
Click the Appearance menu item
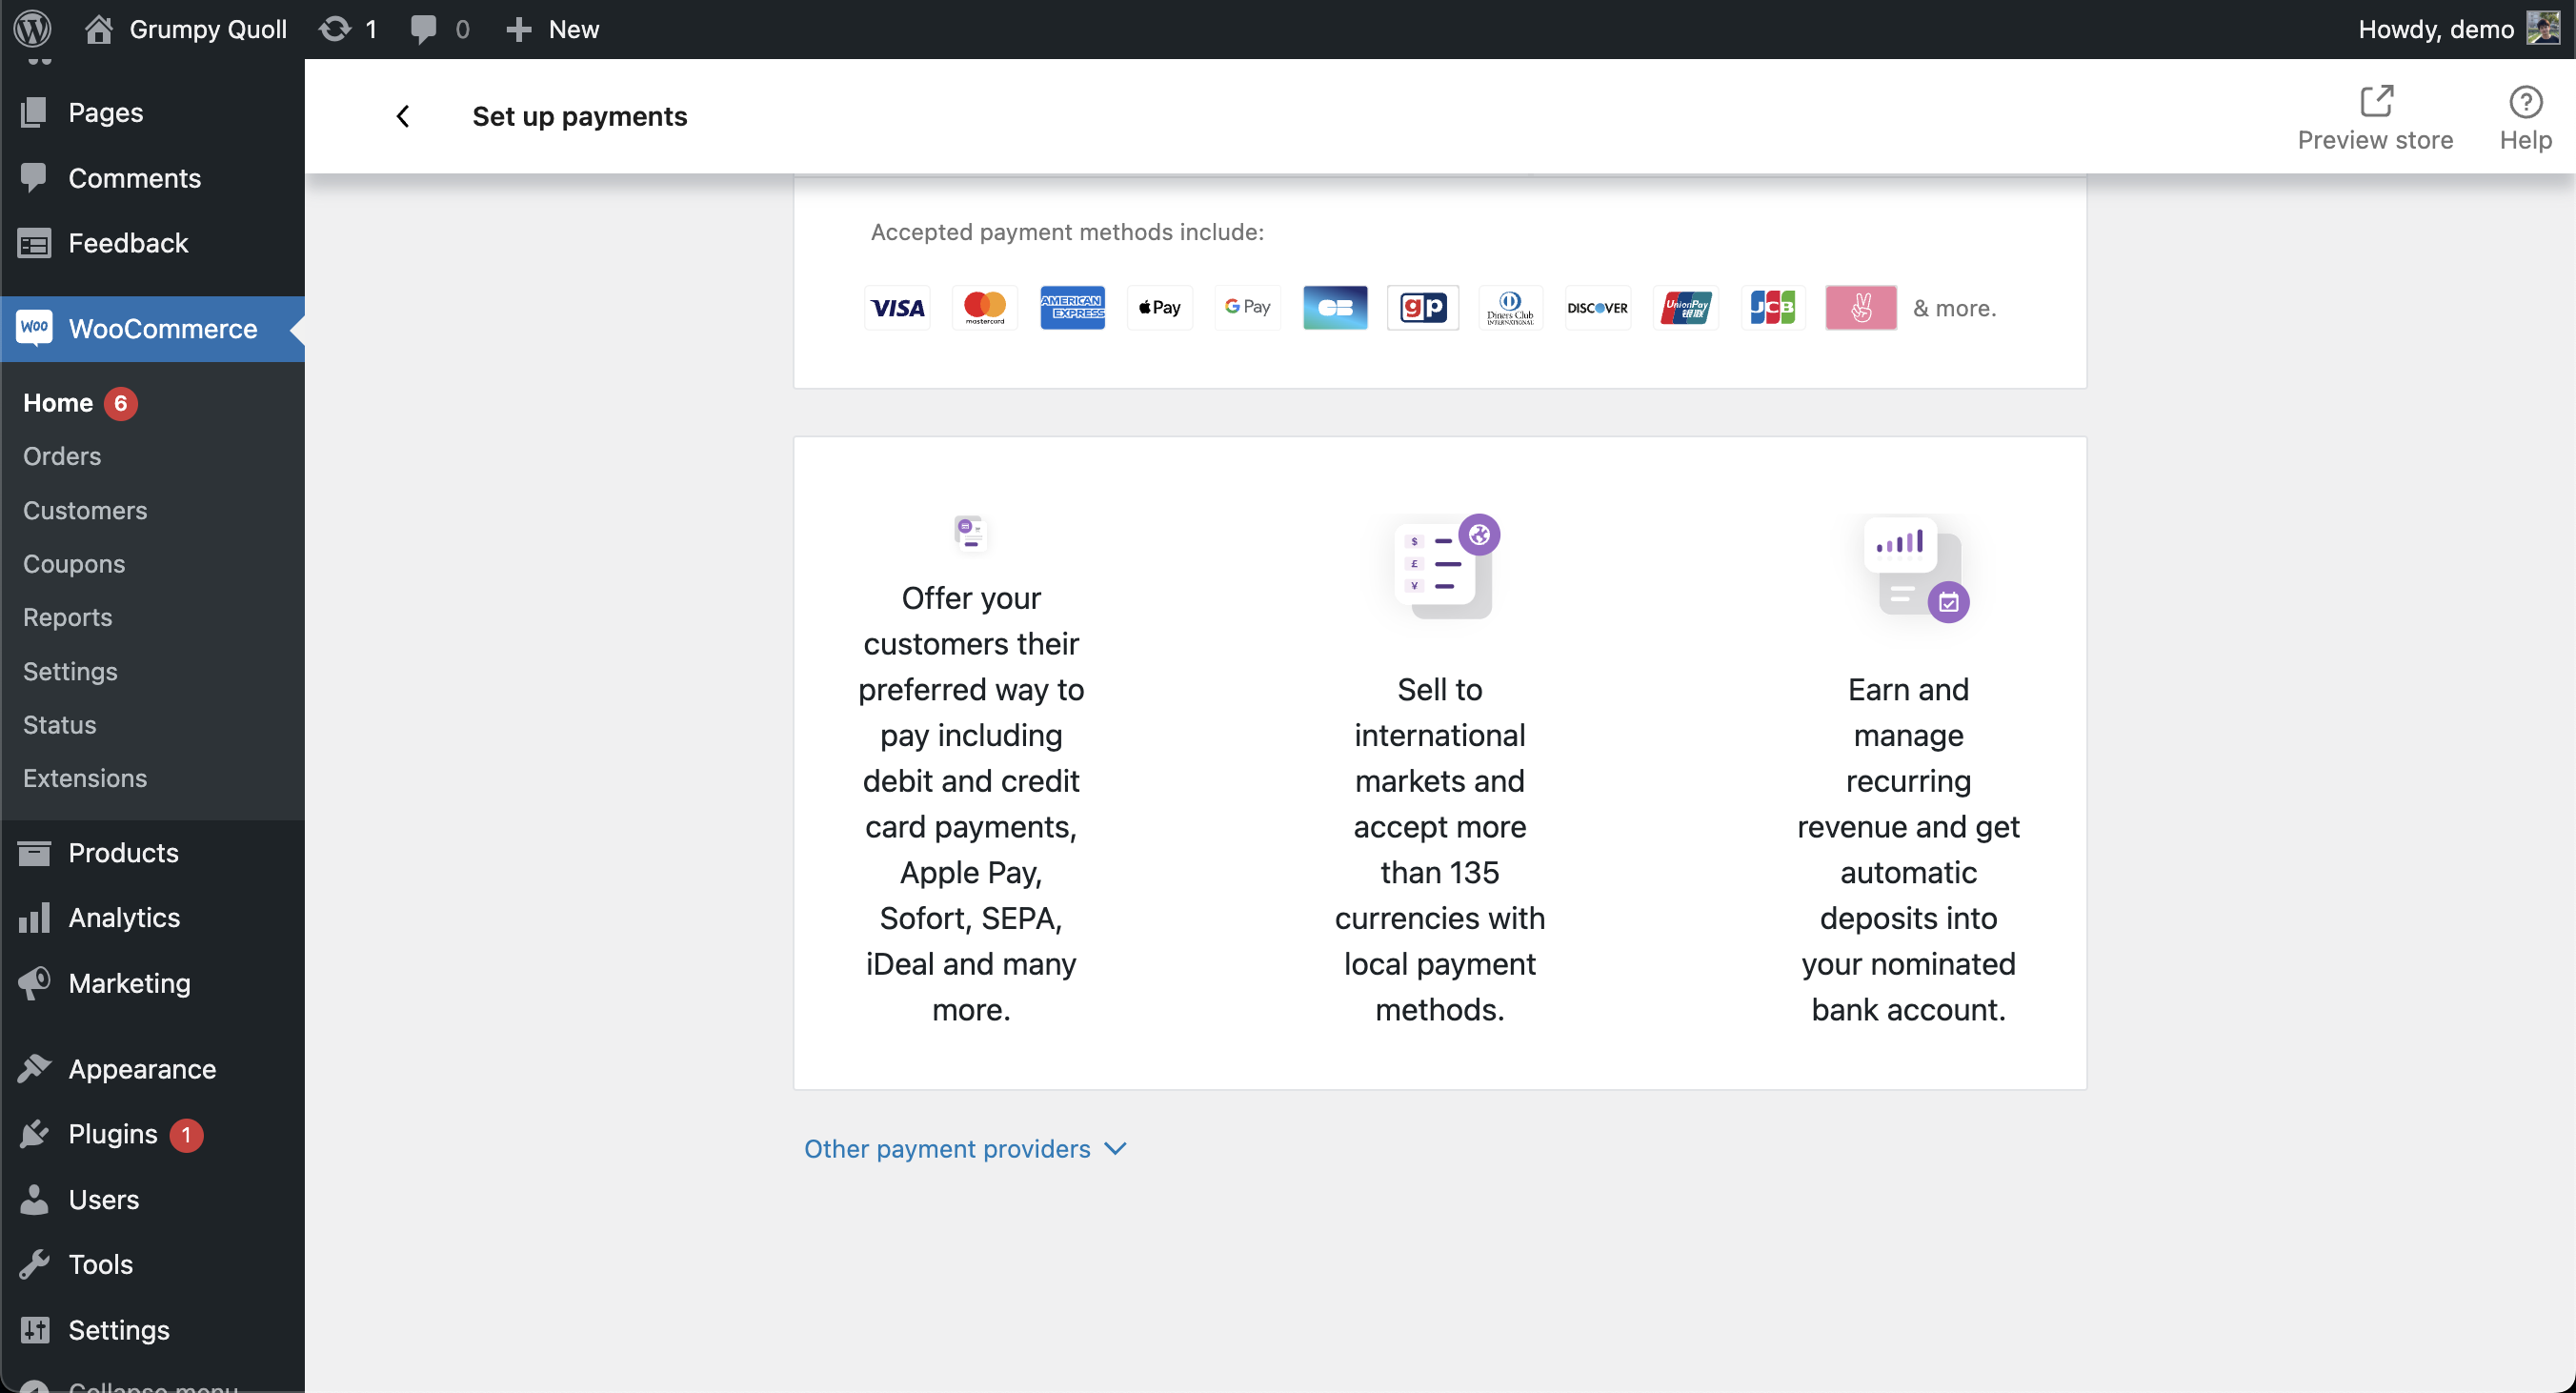click(142, 1069)
